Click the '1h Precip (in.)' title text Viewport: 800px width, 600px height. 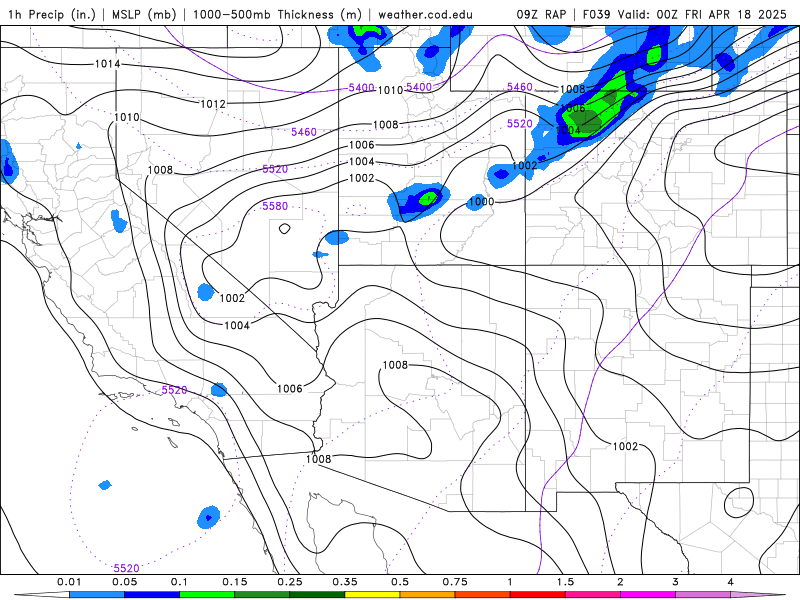[52, 14]
